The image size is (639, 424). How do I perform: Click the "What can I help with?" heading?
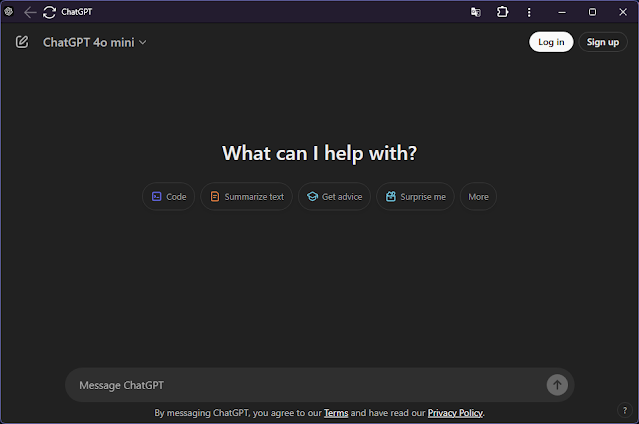(320, 154)
